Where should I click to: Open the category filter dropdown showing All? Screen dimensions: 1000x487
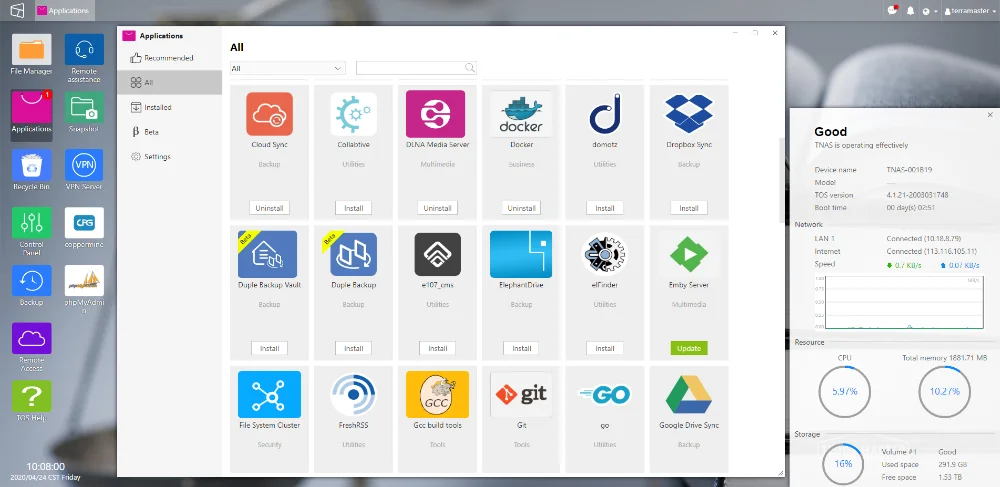[x=288, y=68]
